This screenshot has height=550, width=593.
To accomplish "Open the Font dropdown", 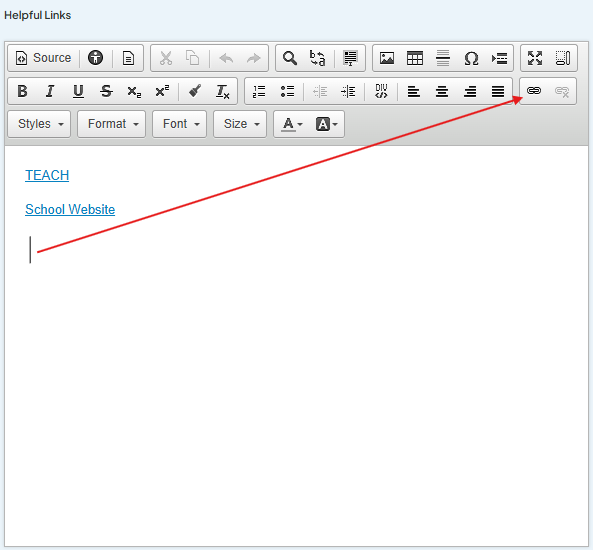I will click(180, 124).
